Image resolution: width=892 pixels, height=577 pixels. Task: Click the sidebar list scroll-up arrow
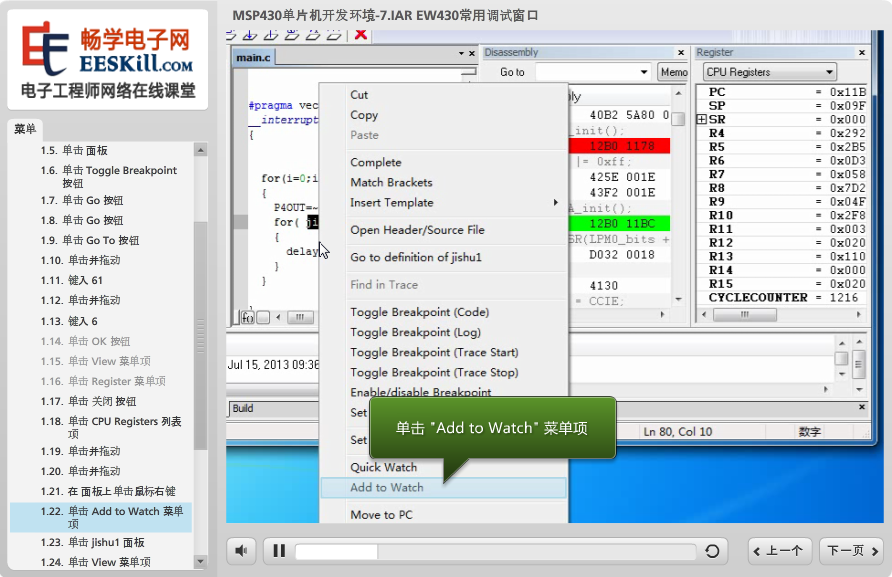[200, 150]
